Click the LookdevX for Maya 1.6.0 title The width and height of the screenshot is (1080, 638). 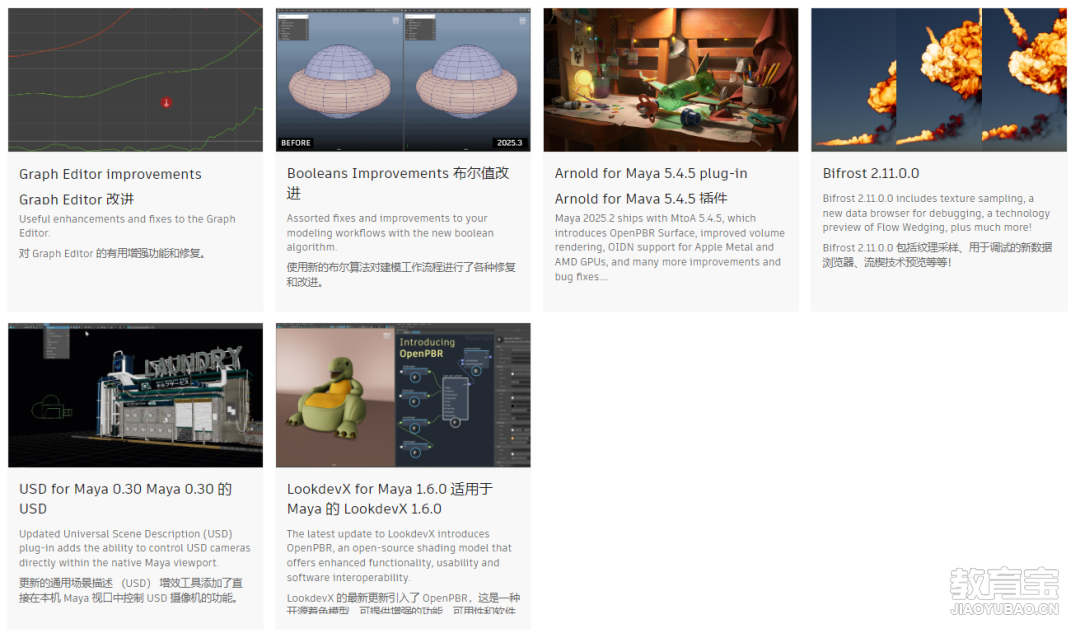(390, 499)
